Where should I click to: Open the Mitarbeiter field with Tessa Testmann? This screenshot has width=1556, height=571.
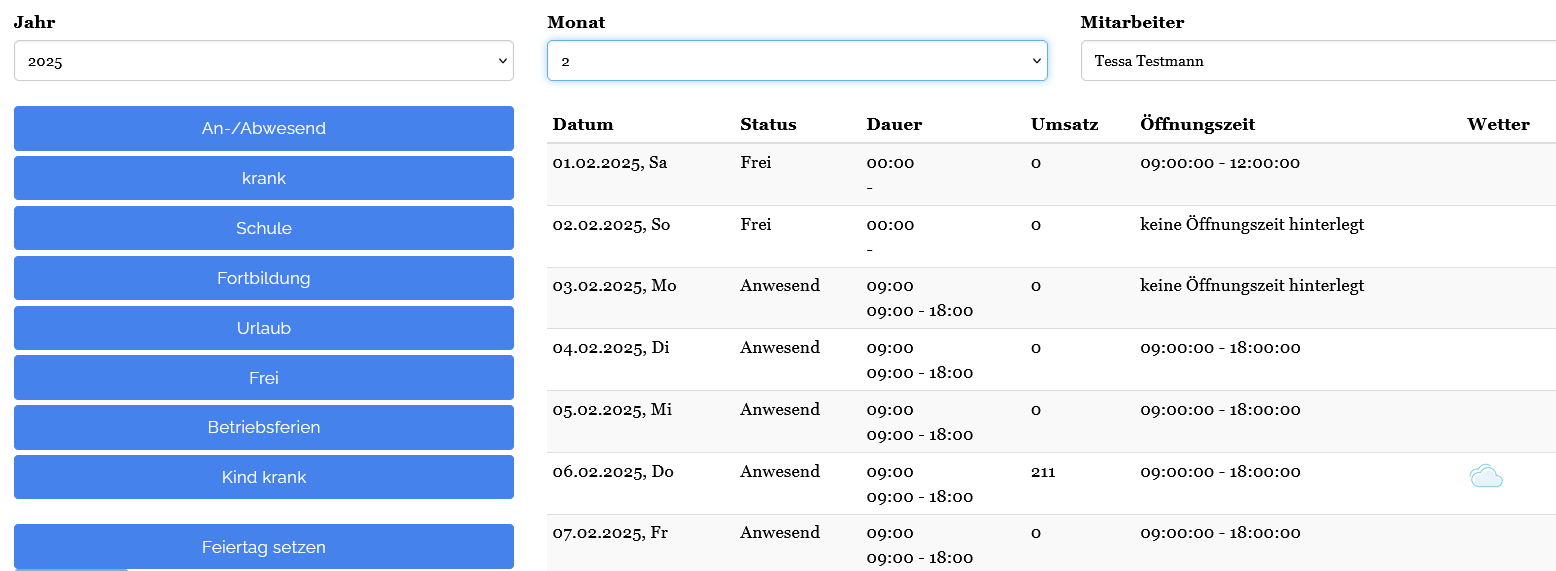[1317, 61]
